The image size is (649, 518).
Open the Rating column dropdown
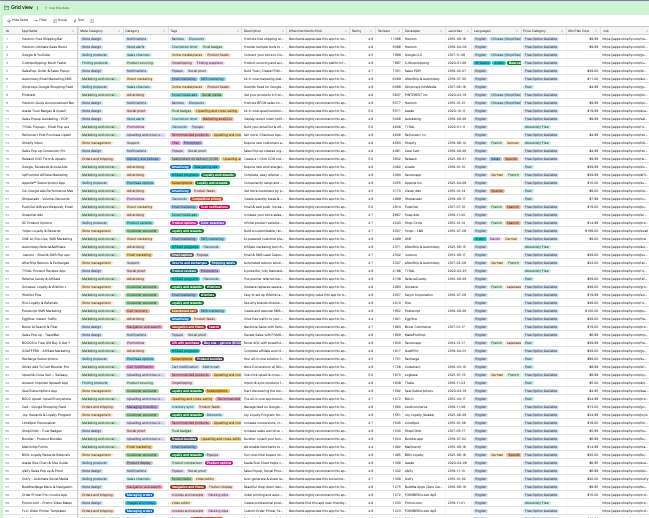(x=371, y=31)
